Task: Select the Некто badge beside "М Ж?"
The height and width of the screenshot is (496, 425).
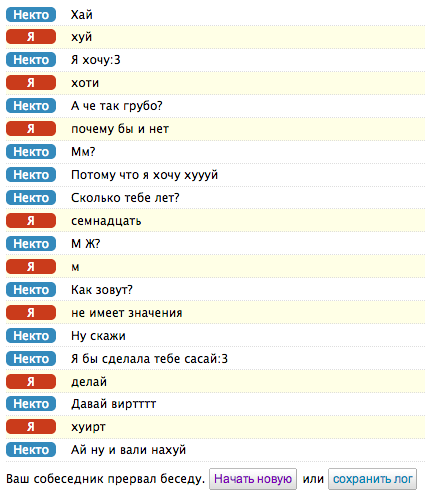Action: click(31, 244)
